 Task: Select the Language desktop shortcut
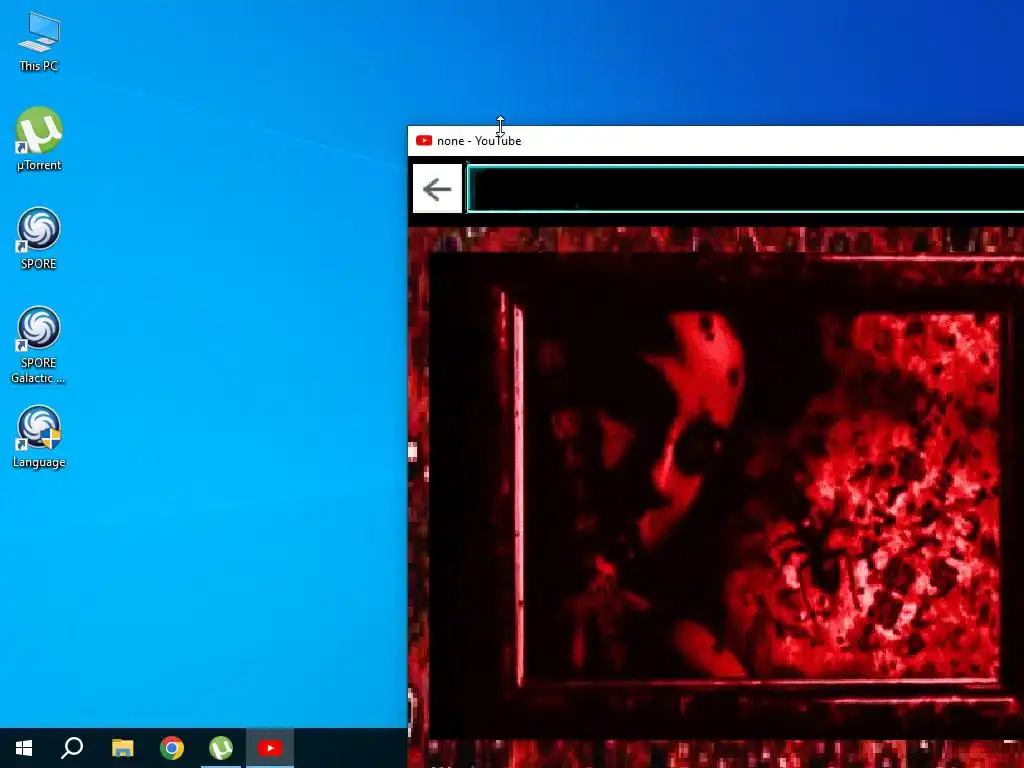[39, 436]
